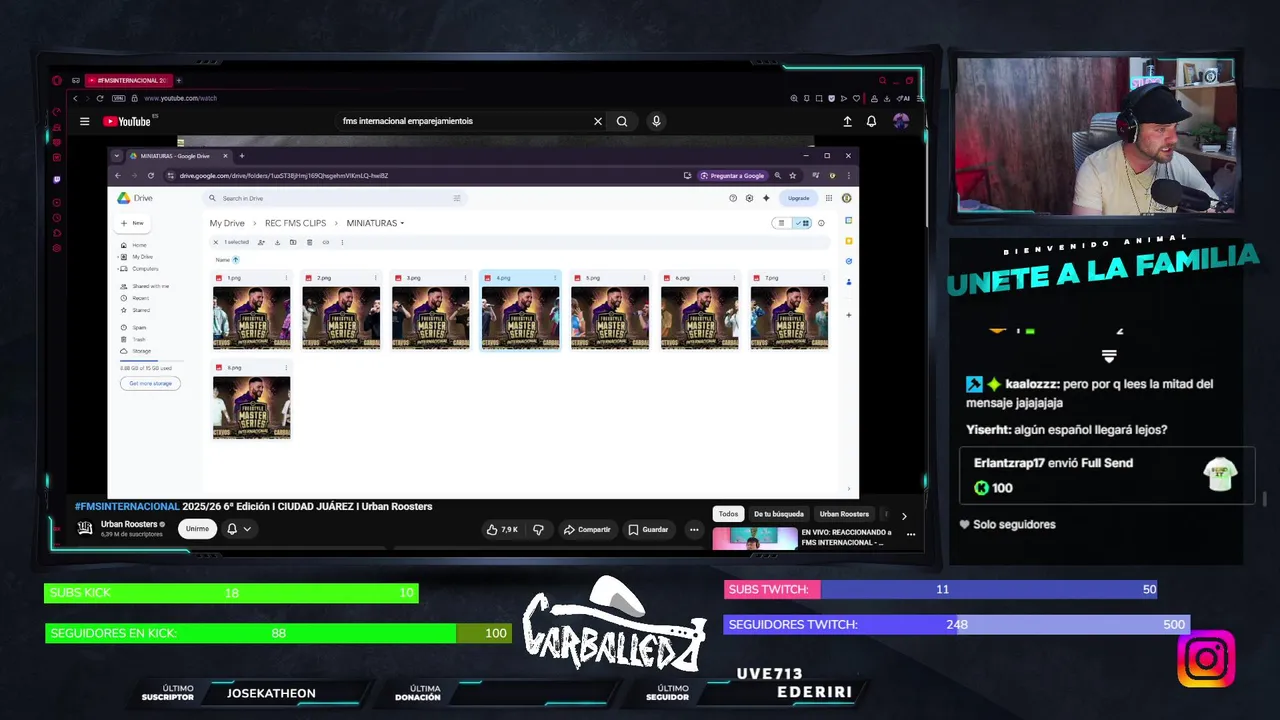
Task: Open Google apps grid in Drive
Action: pyautogui.click(x=830, y=198)
